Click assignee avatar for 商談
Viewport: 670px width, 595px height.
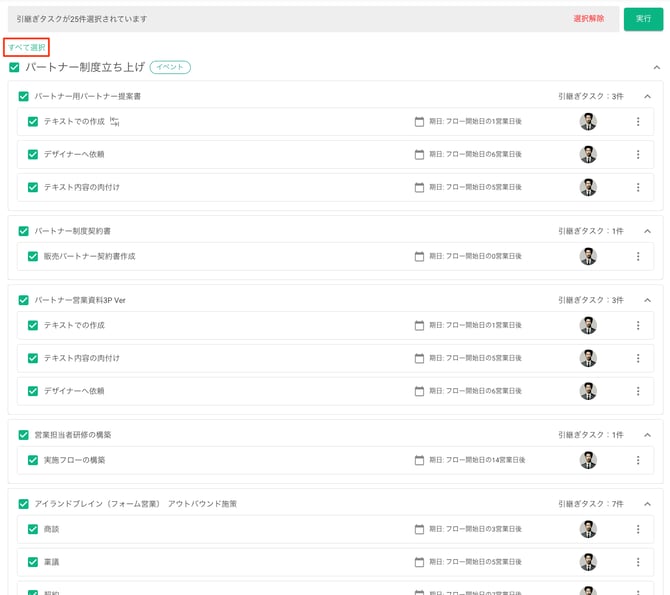click(x=588, y=529)
